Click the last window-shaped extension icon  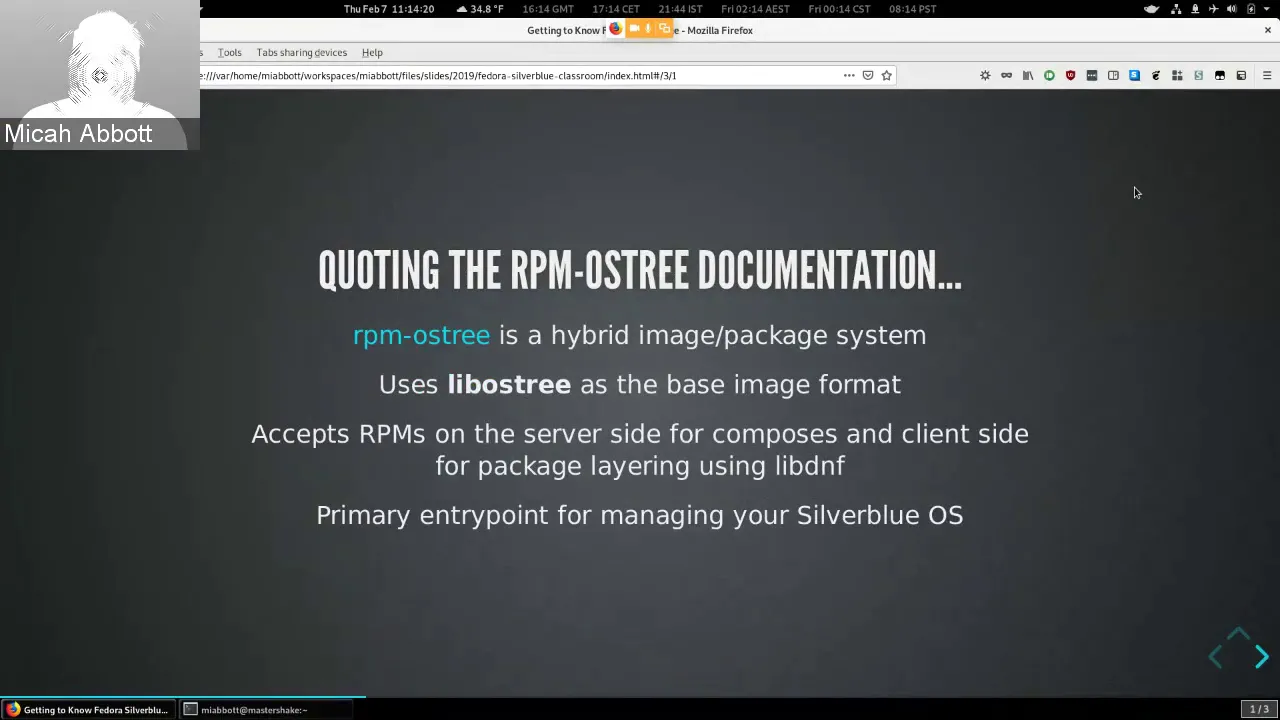(x=1241, y=75)
